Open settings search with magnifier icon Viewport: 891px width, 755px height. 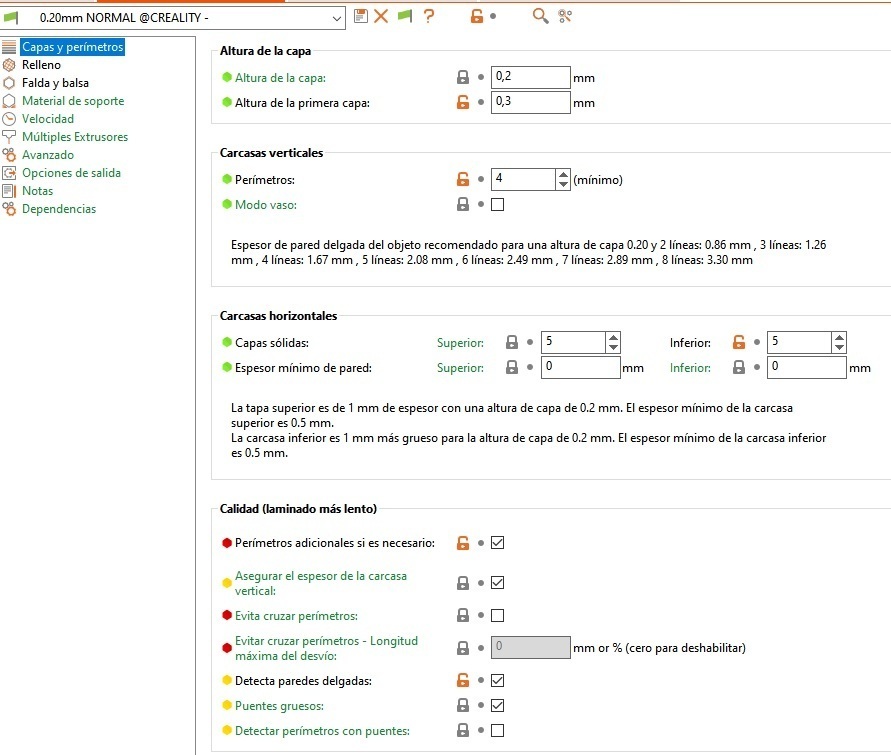coord(540,16)
